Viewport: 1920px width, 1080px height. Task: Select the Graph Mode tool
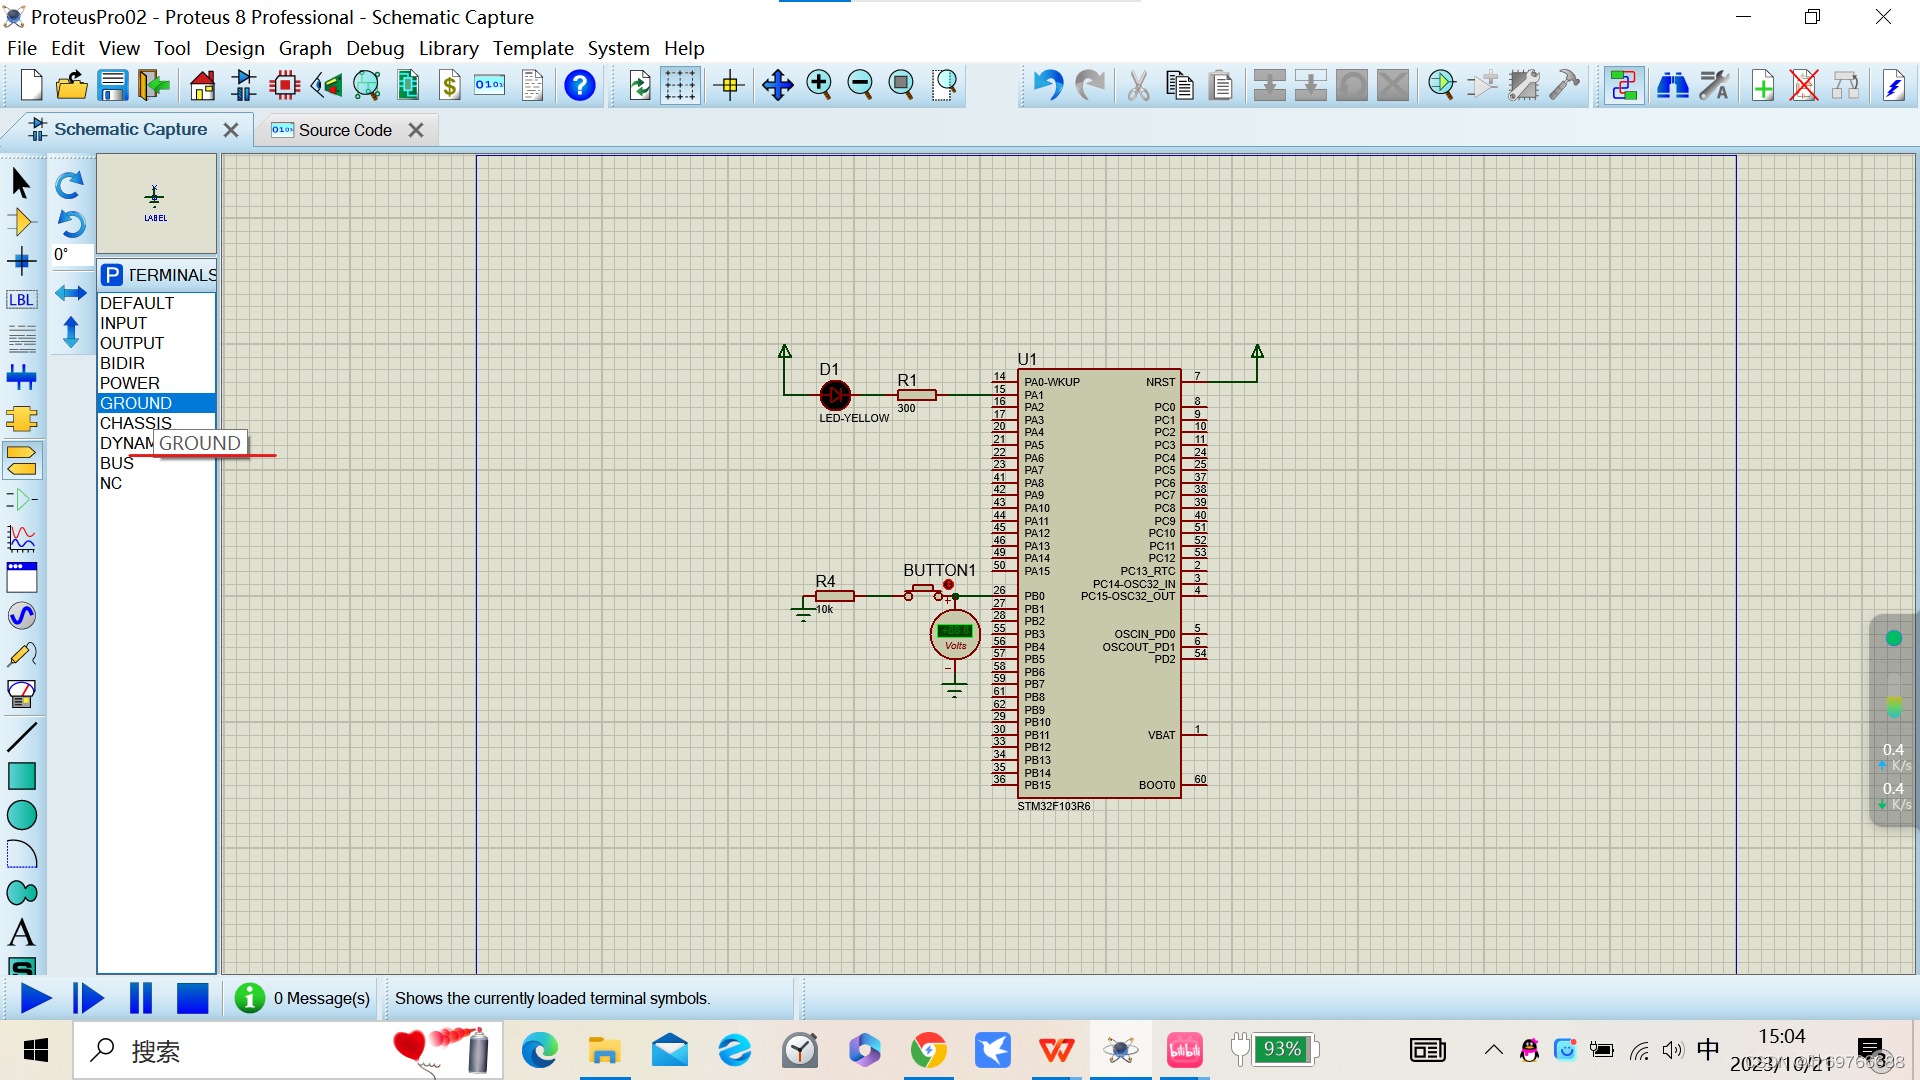[x=22, y=538]
